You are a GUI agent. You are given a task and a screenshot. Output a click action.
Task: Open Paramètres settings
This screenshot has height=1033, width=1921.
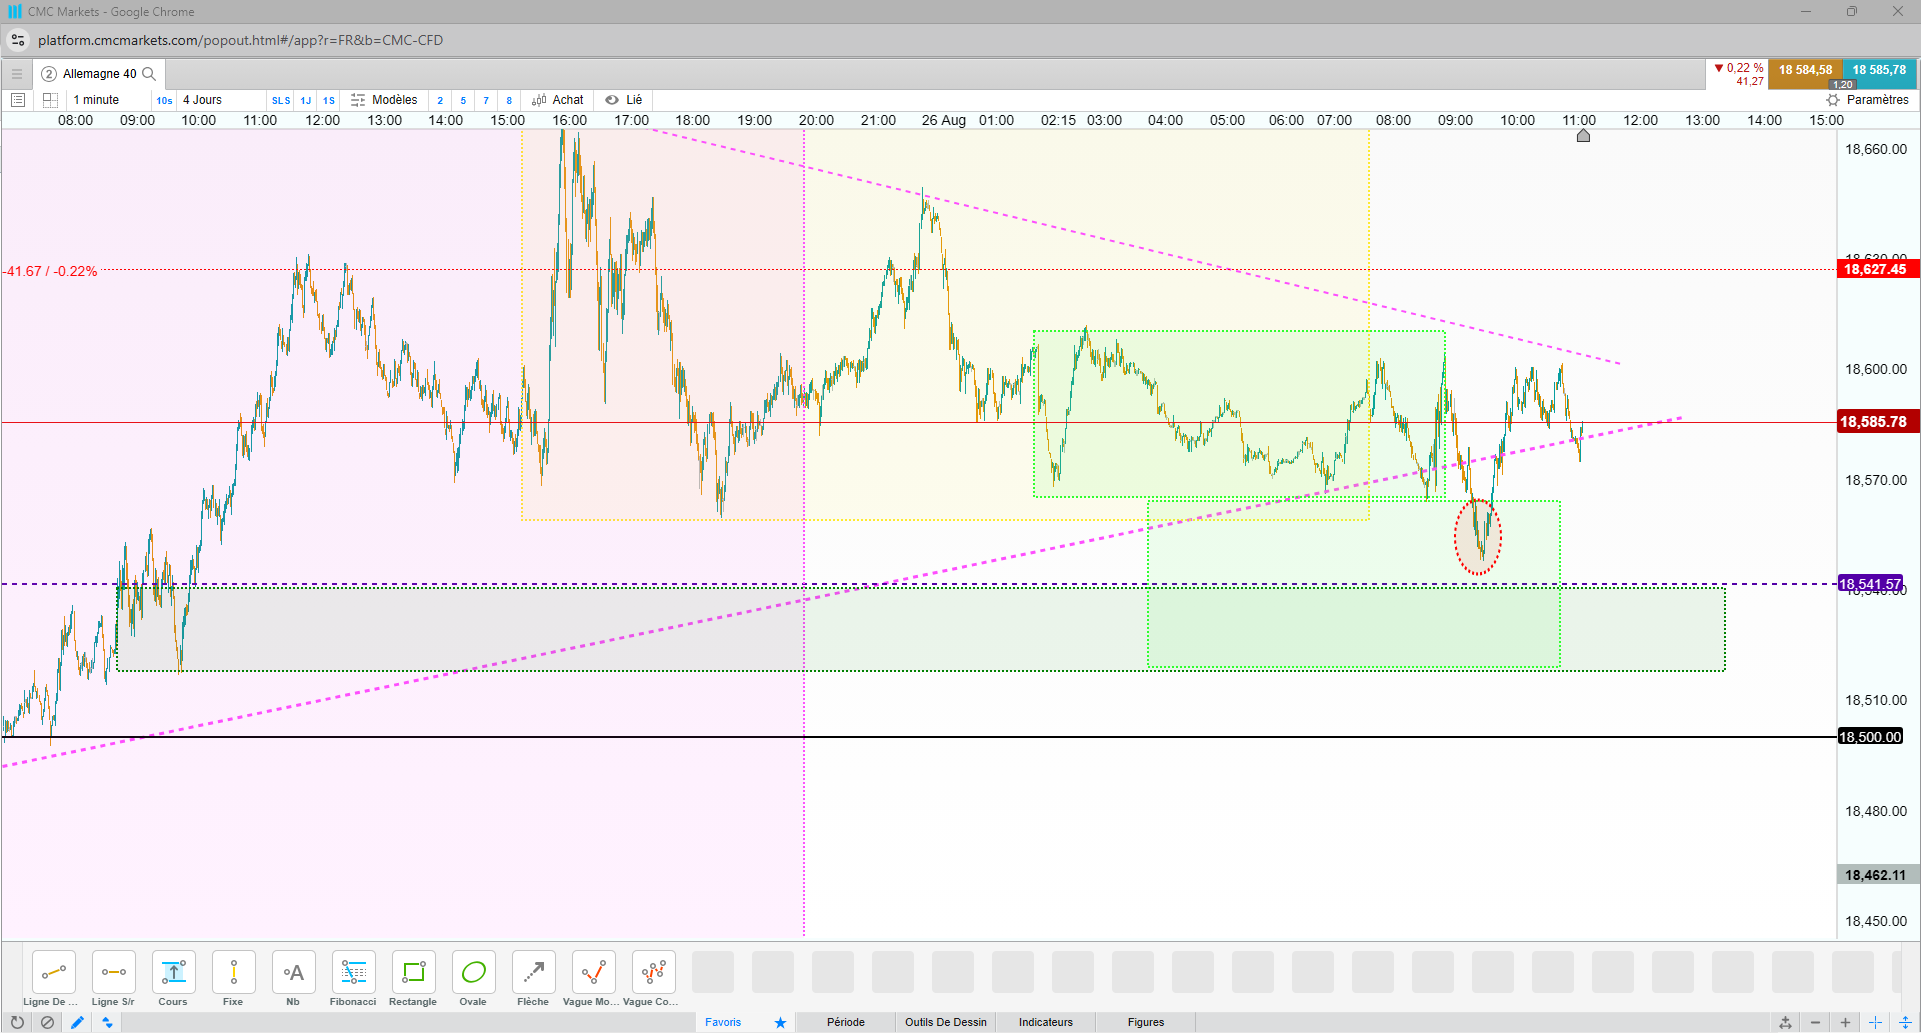[1867, 100]
